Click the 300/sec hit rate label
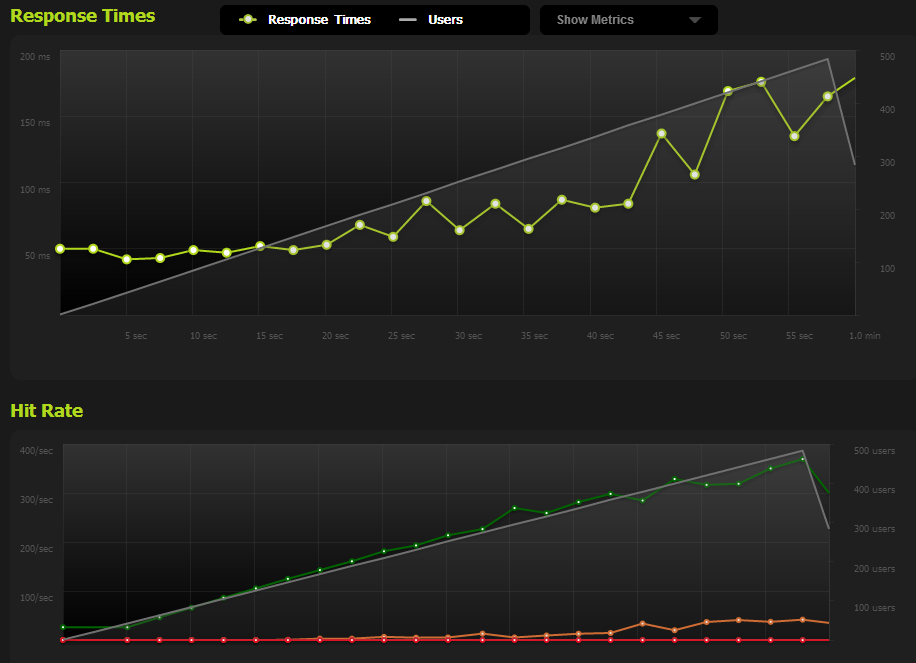 36,500
